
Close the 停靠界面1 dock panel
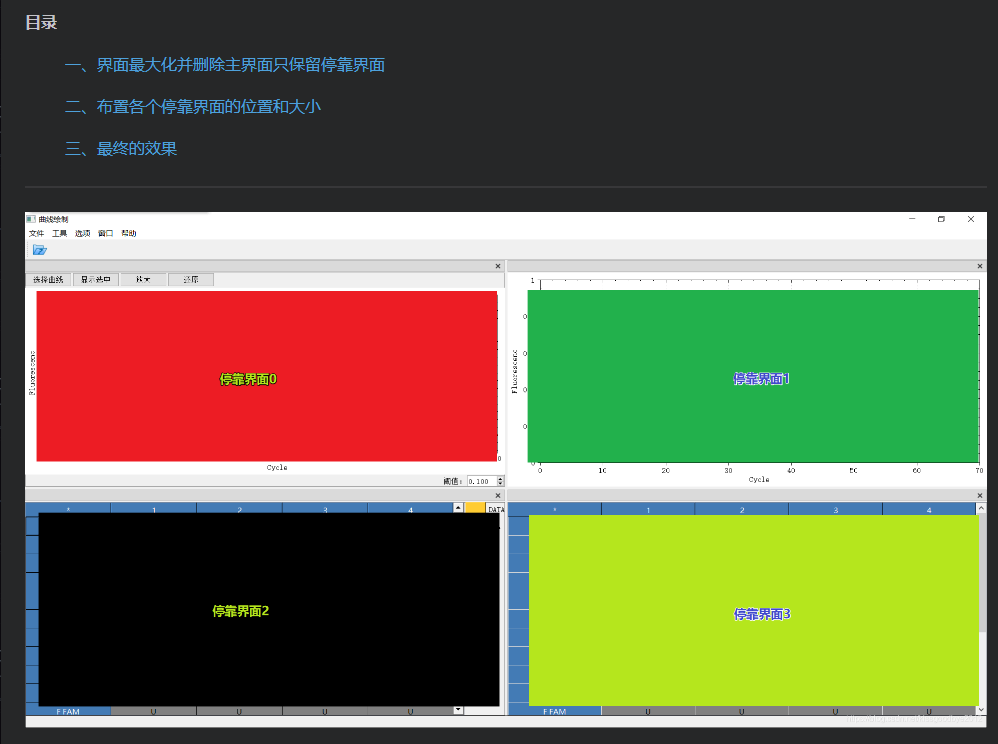pyautogui.click(x=978, y=266)
